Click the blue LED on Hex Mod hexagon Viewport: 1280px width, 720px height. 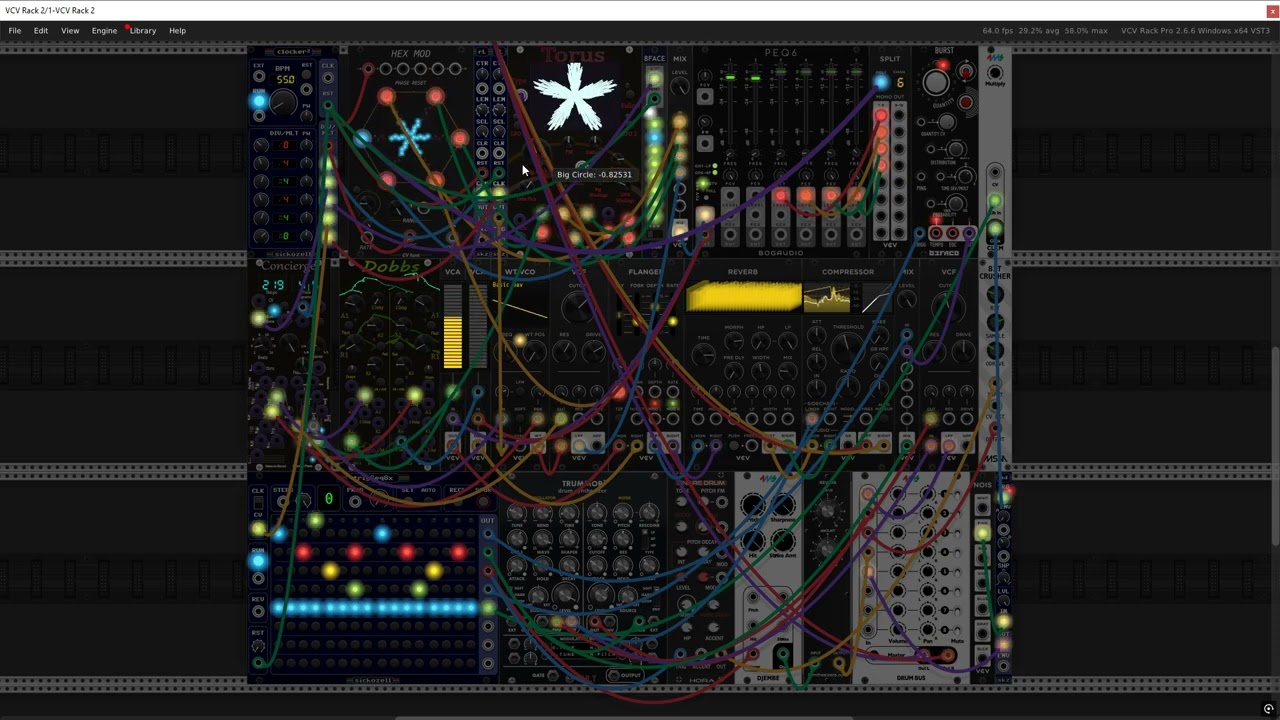tap(362, 138)
